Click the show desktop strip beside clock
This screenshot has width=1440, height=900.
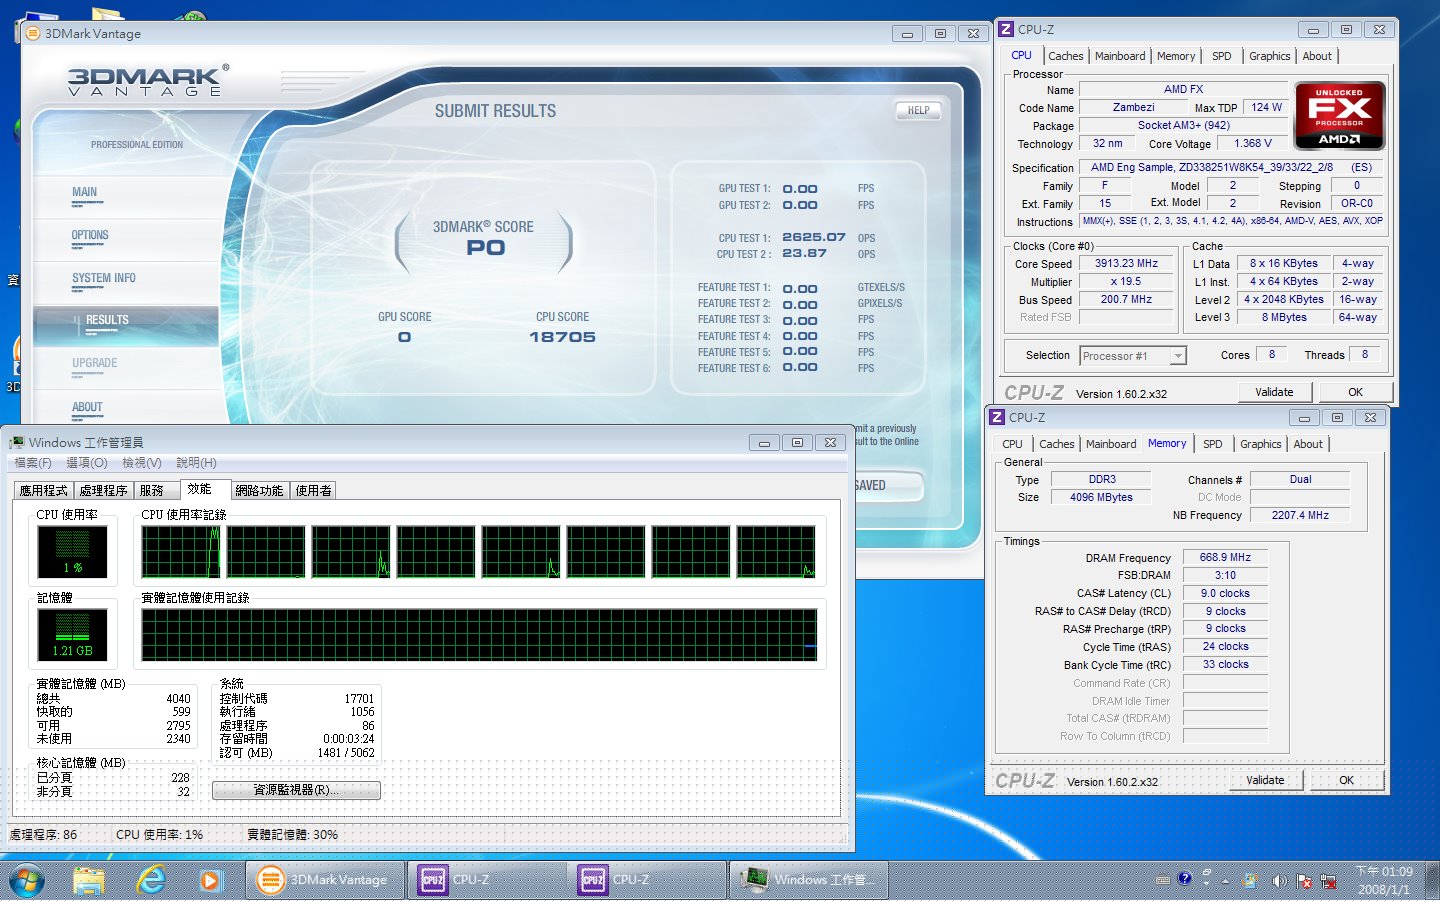[x=1433, y=880]
